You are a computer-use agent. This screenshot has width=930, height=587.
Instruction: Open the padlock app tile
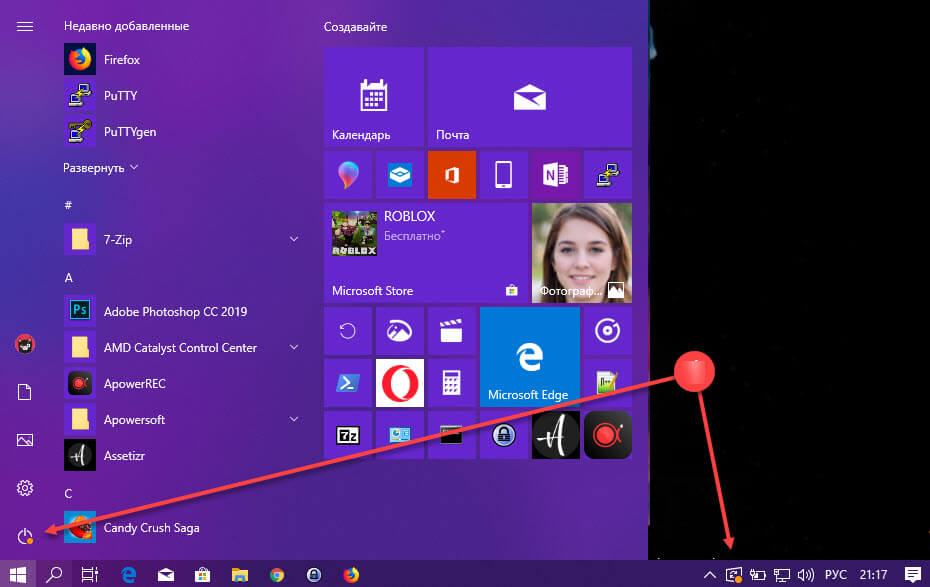(504, 435)
